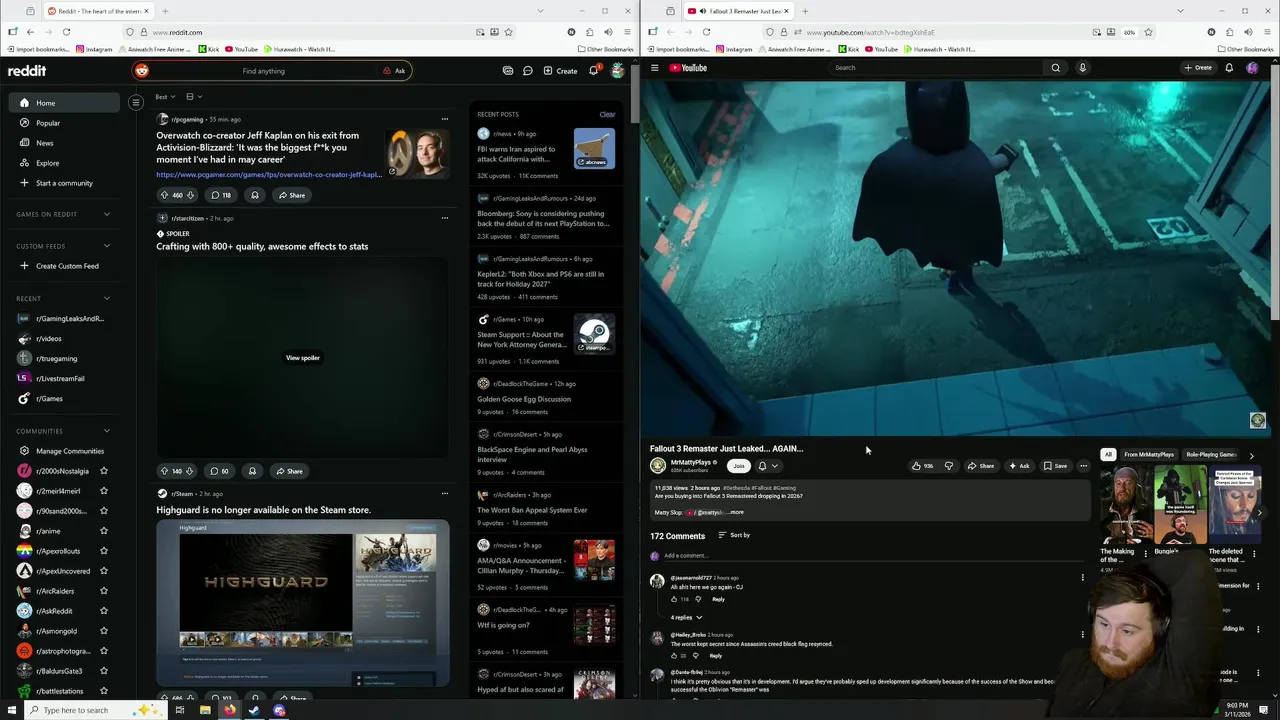Open the Best sort dropdown
Viewport: 1280px width, 720px height.
pos(165,97)
